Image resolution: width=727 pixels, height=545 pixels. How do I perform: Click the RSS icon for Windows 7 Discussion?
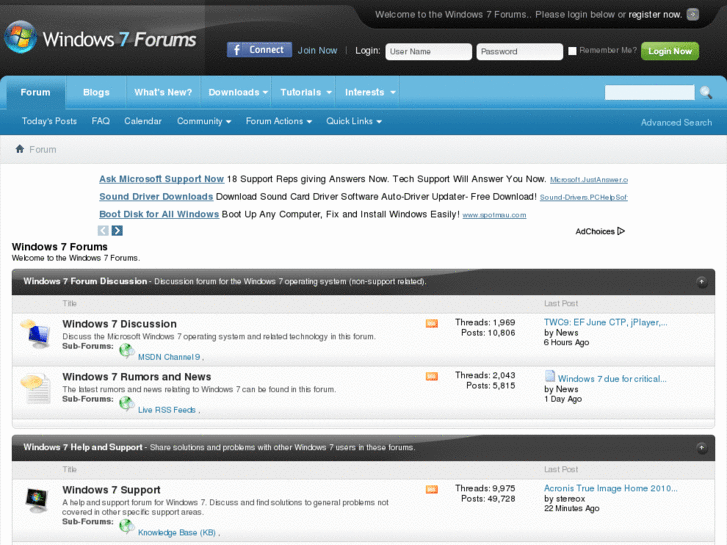pyautogui.click(x=432, y=323)
